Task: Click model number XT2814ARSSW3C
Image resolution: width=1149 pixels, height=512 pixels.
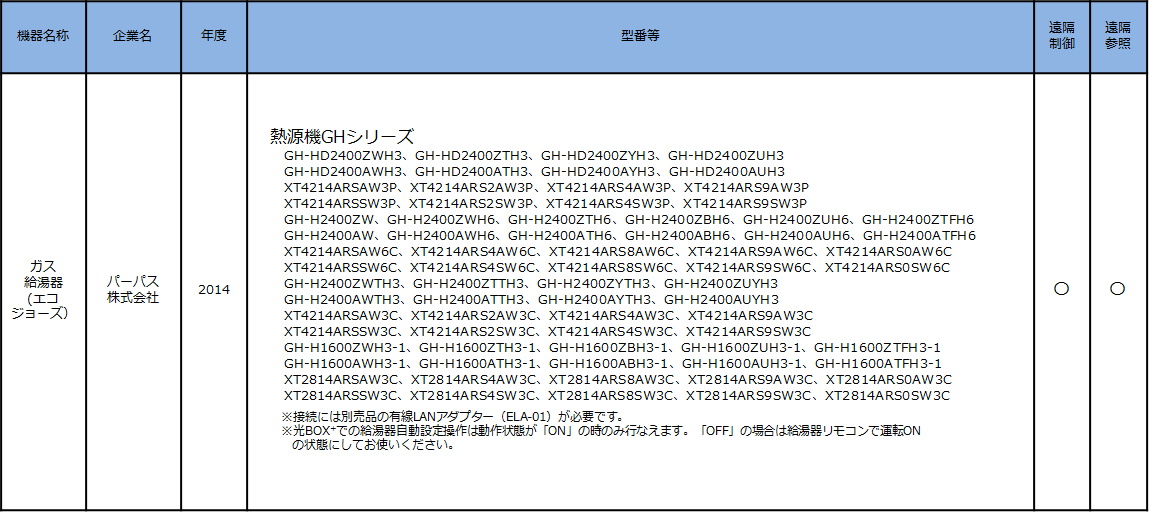Action: click(341, 396)
